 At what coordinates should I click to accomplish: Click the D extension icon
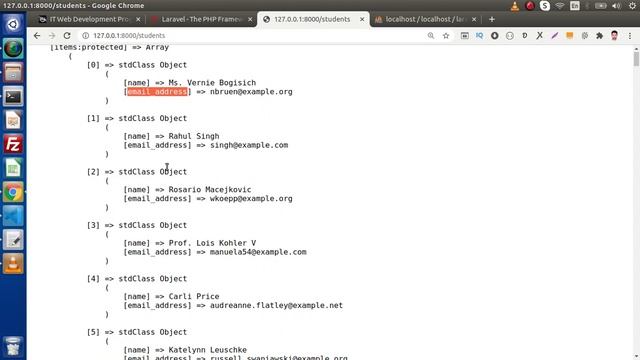524,36
